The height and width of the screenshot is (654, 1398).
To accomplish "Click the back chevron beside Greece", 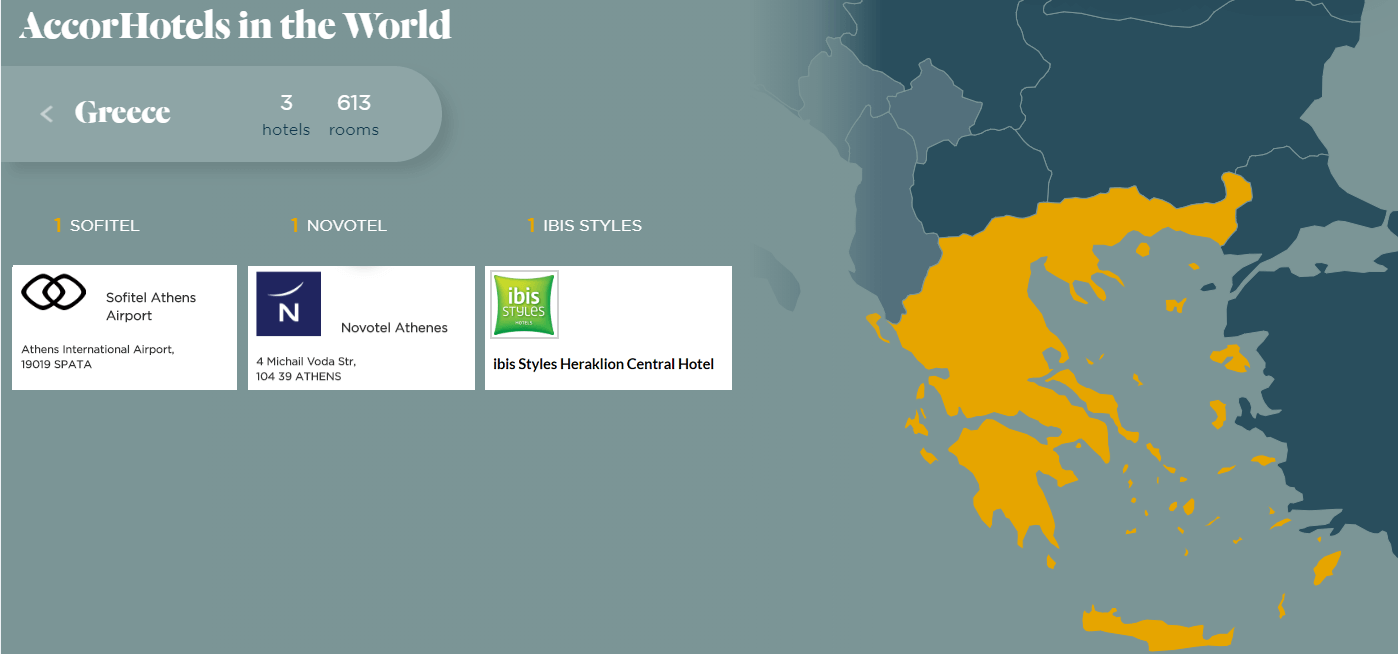I will tap(46, 114).
